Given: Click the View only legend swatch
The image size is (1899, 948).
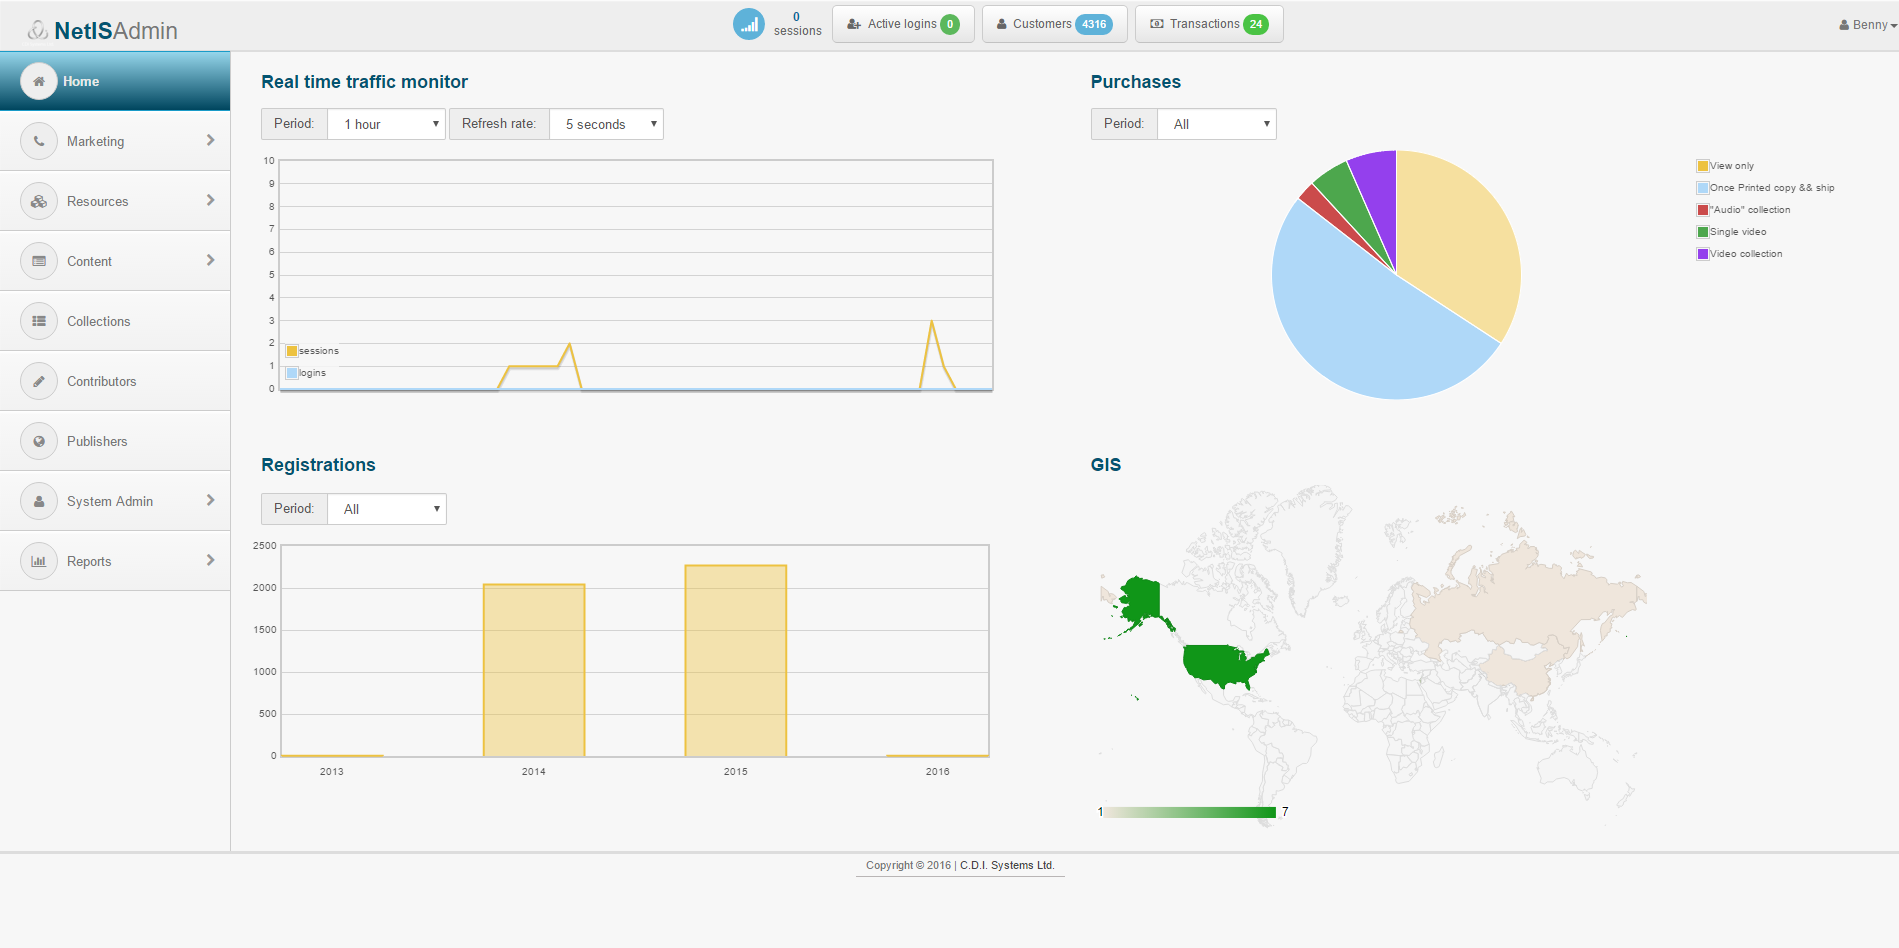Looking at the screenshot, I should click(x=1702, y=166).
